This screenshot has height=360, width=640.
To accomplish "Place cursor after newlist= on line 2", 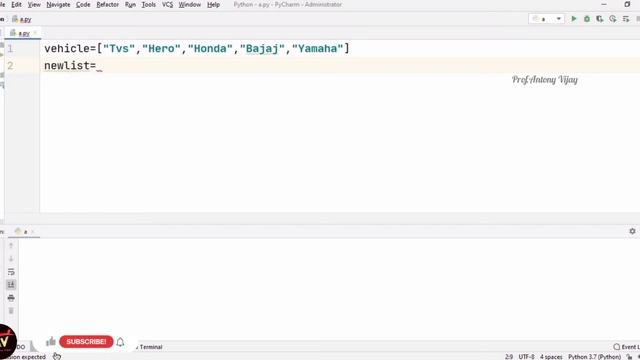I will tap(96, 66).
